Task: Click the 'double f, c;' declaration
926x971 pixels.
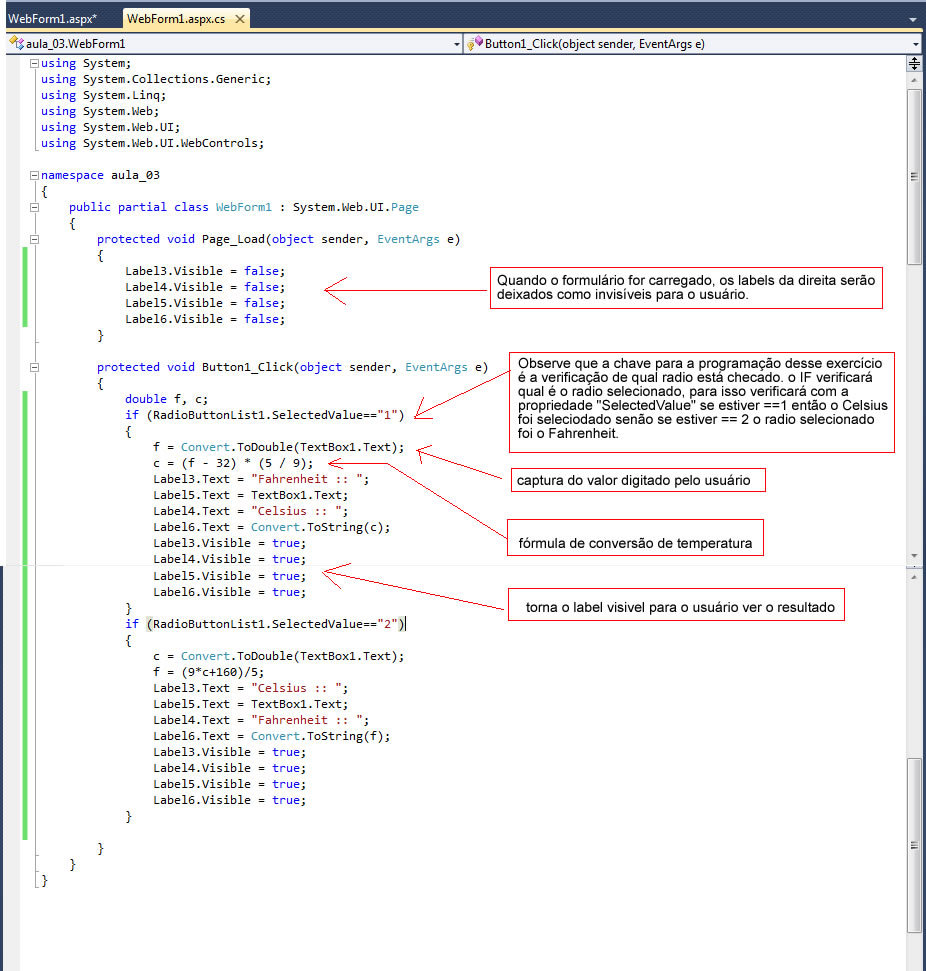Action: coord(167,399)
